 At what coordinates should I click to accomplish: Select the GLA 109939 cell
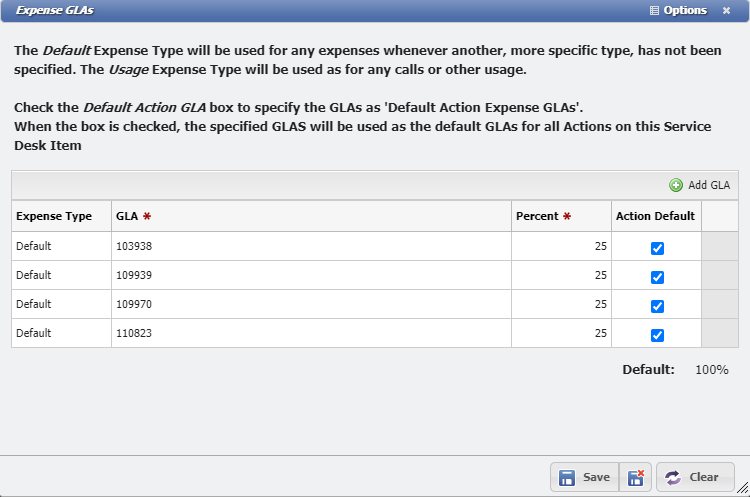coord(310,275)
